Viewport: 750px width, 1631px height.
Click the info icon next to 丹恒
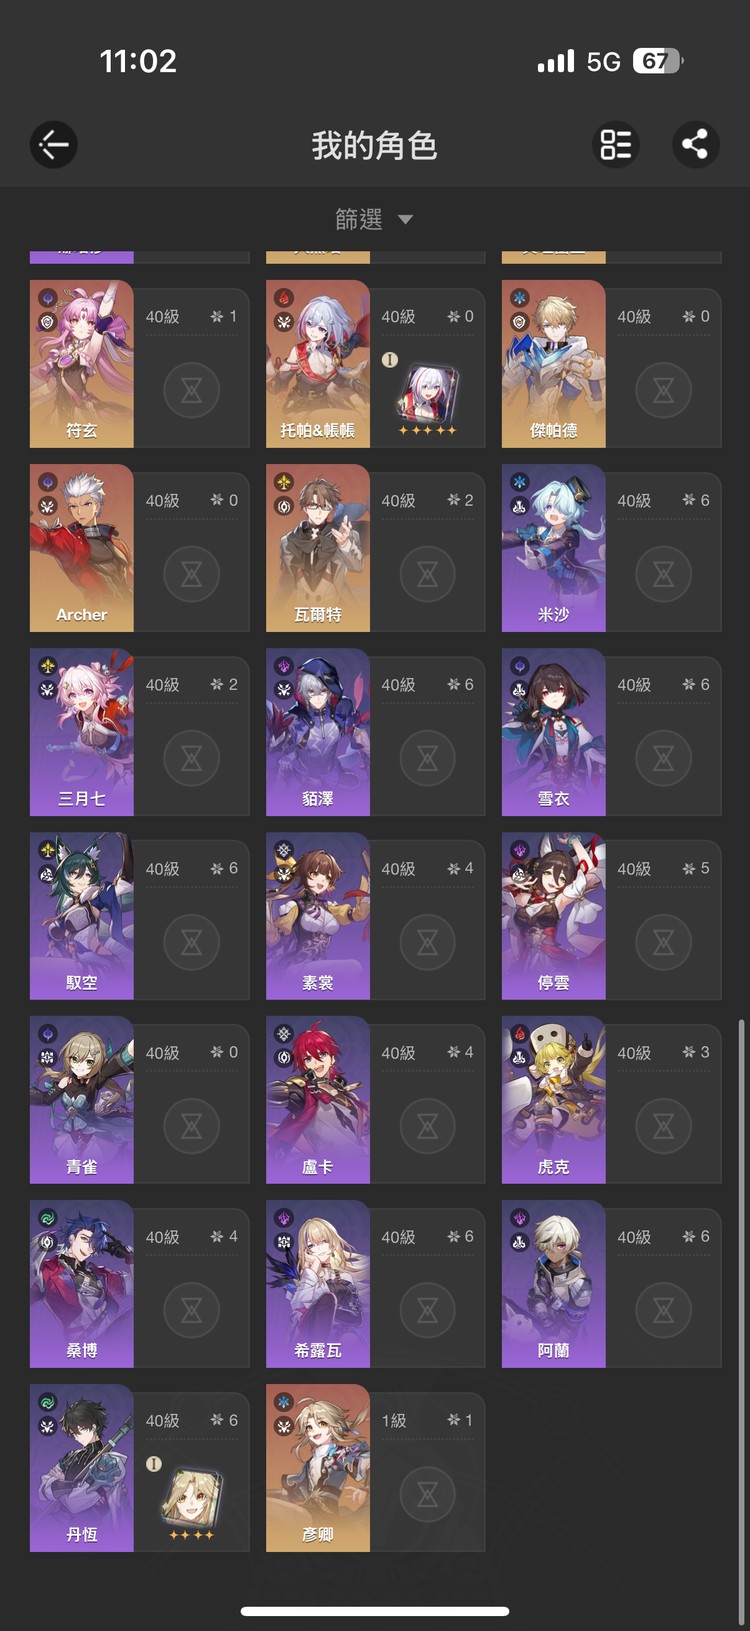[x=154, y=1464]
